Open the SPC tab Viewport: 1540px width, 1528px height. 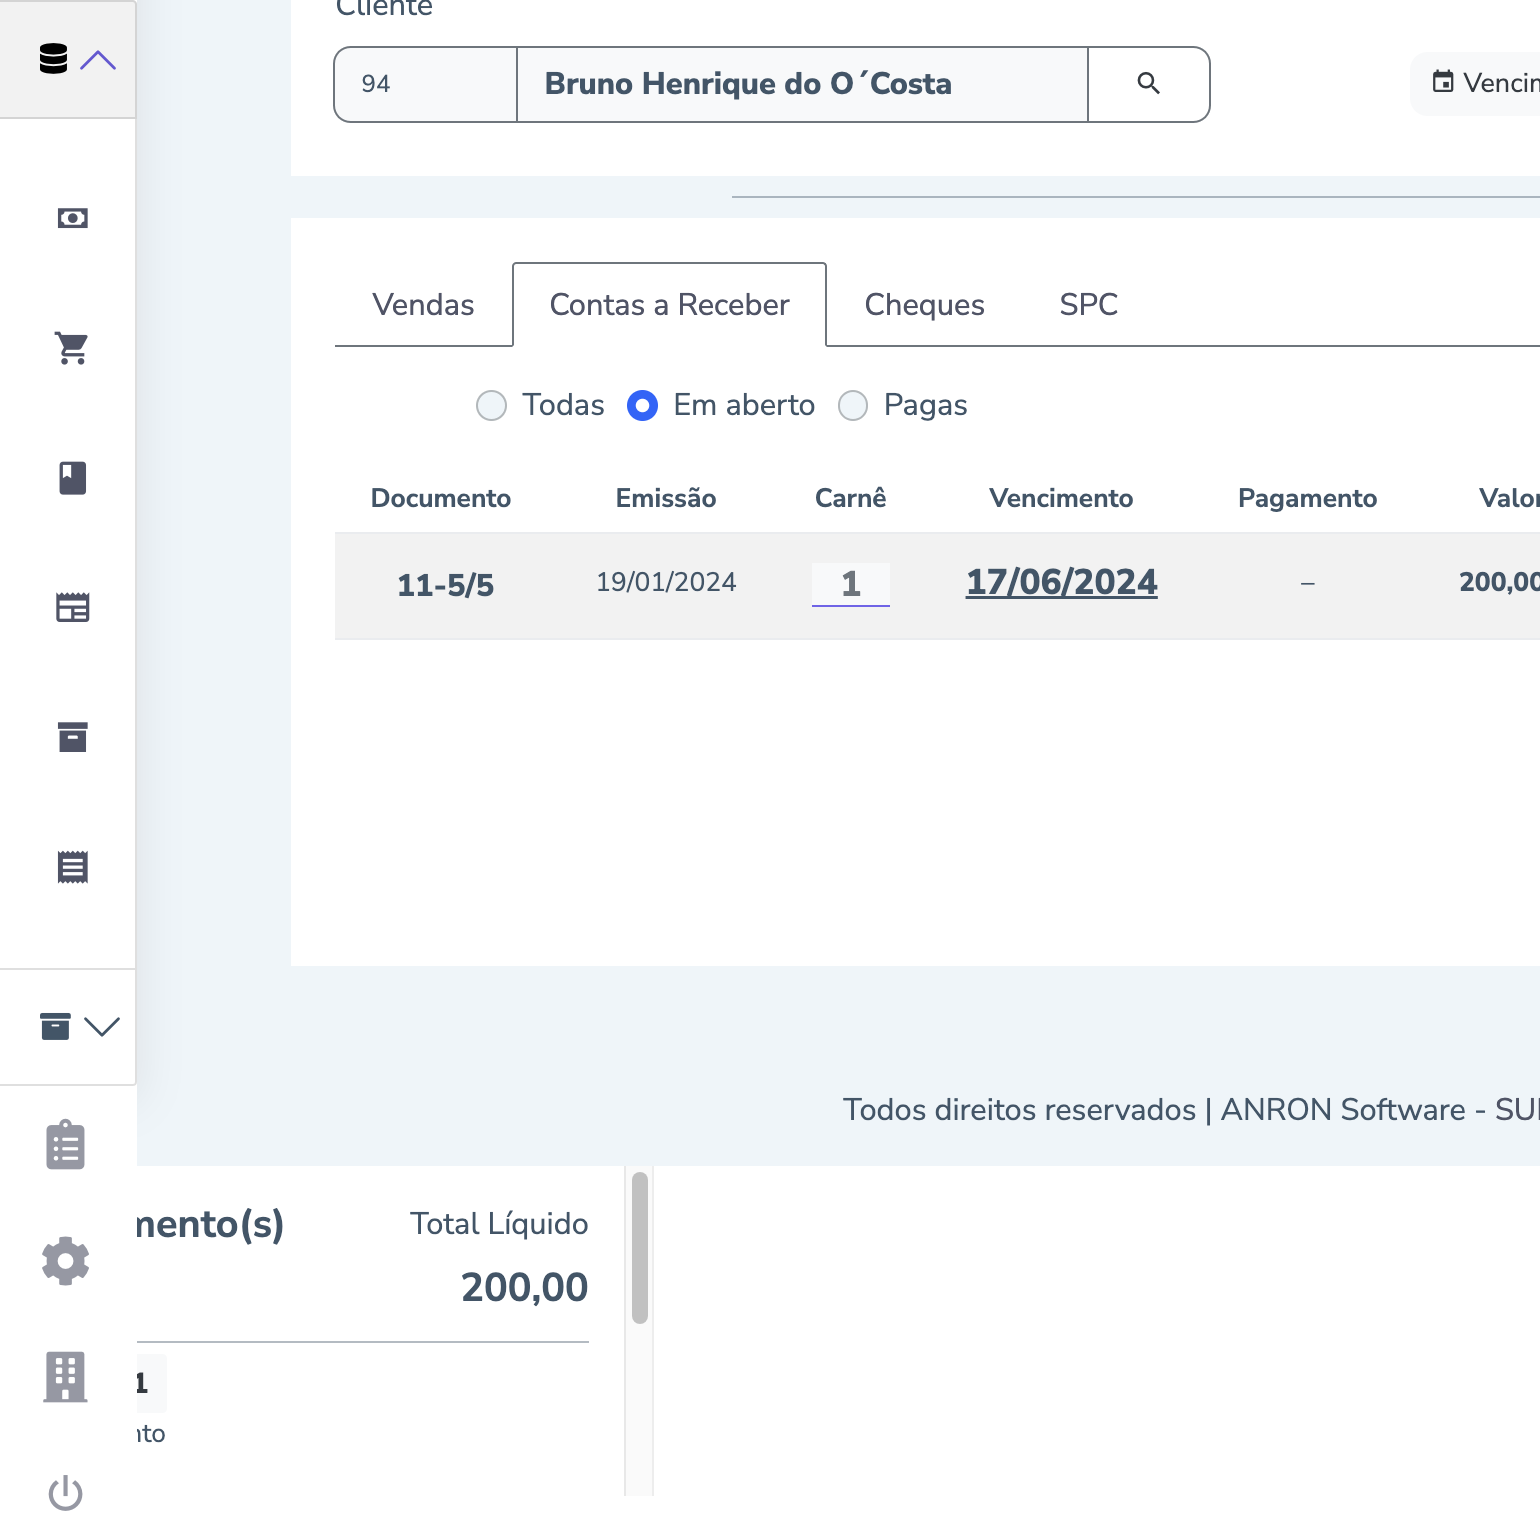click(x=1088, y=305)
